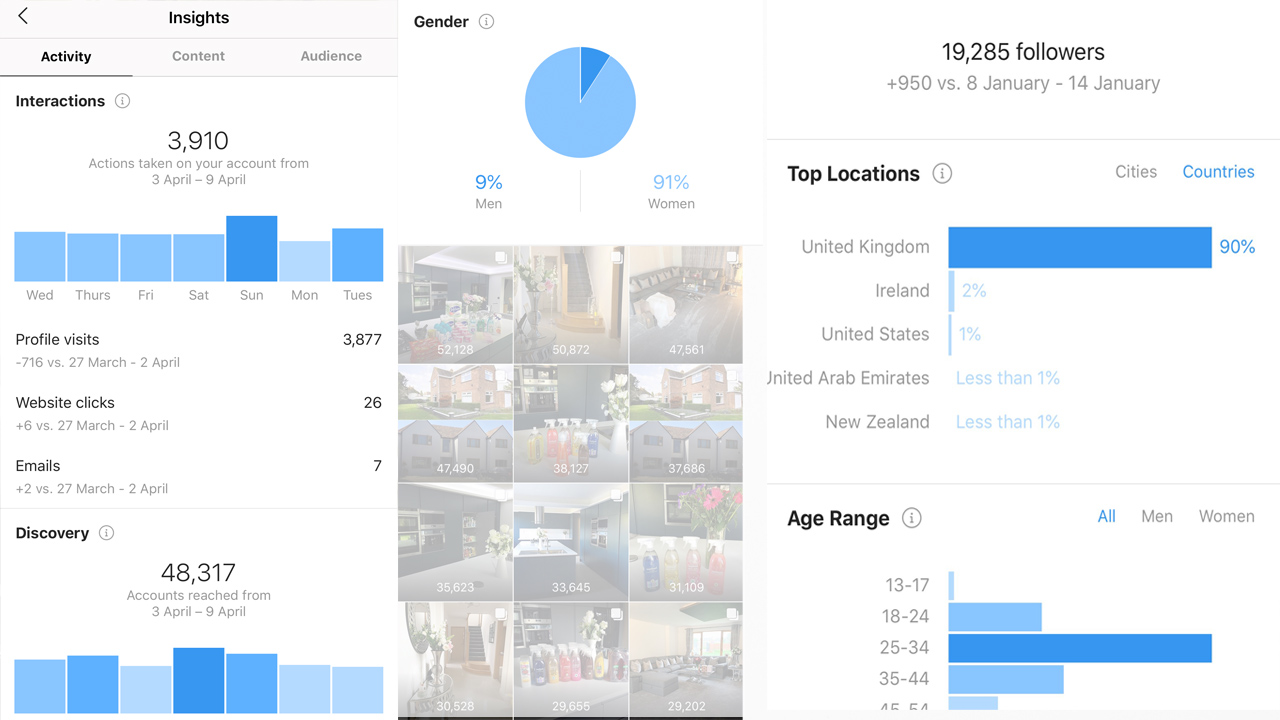The height and width of the screenshot is (720, 1280).
Task: Open the post thumbnail with 33,645 reach
Action: tap(571, 541)
